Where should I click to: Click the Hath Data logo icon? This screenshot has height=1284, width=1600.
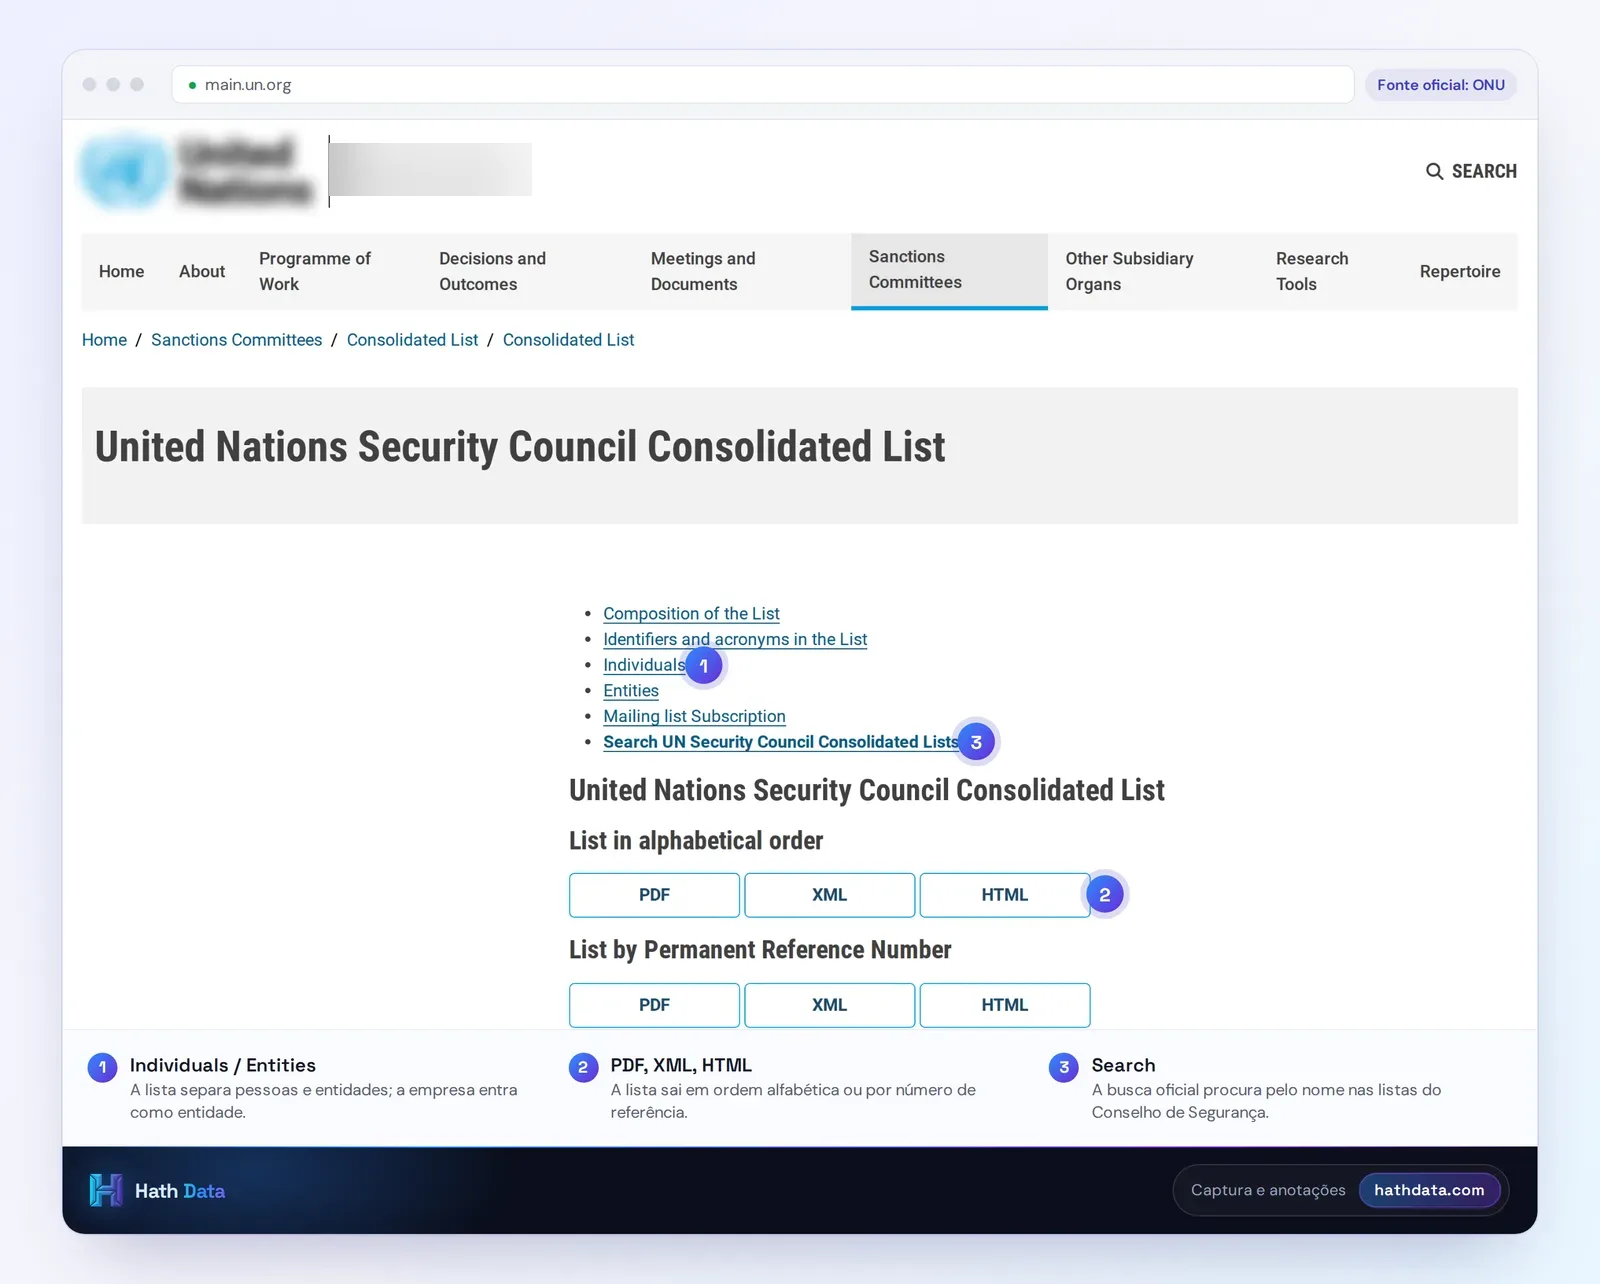coord(105,1190)
